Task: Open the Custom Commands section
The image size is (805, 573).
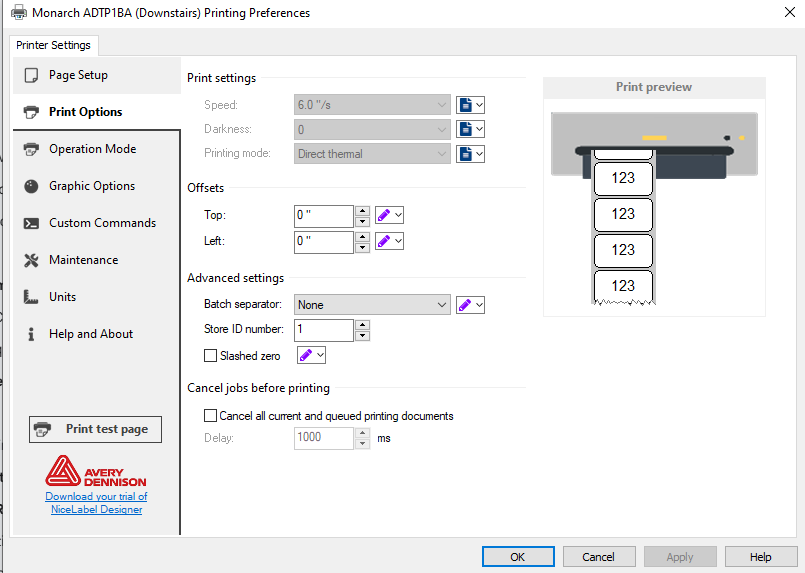Action: tap(102, 223)
